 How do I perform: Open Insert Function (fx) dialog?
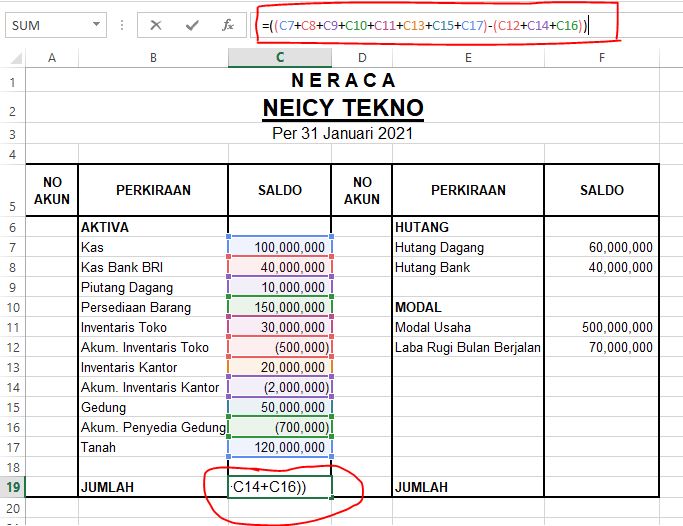tap(228, 25)
